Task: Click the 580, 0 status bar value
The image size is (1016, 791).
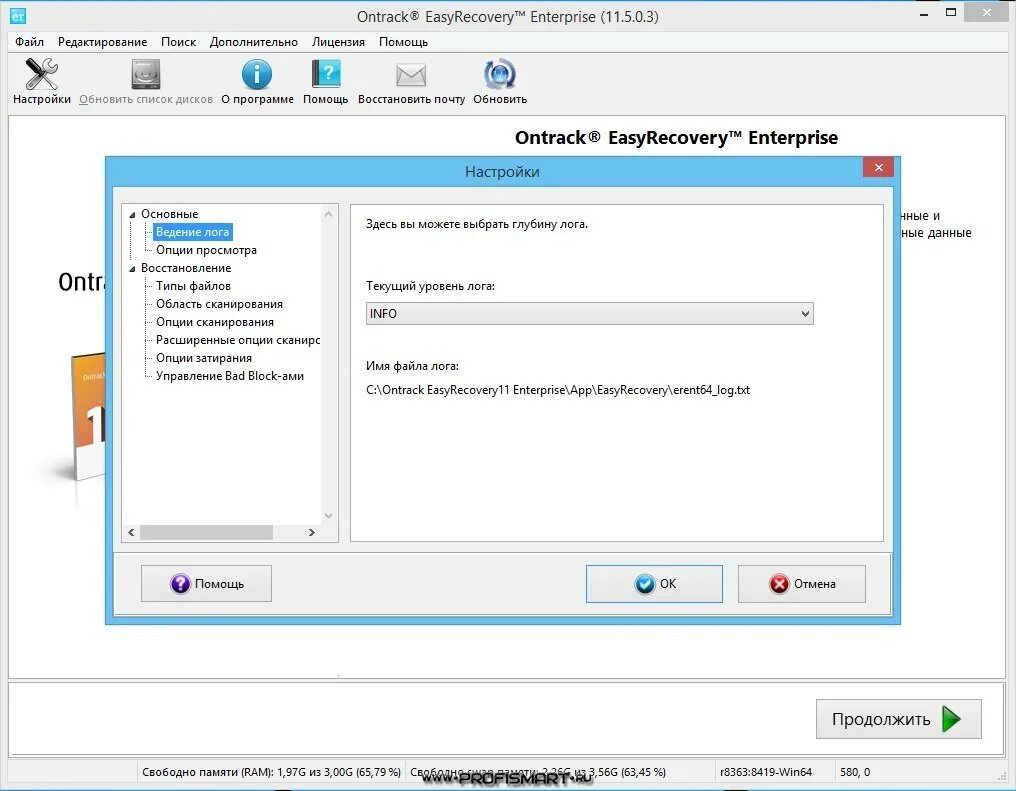Action: click(855, 772)
